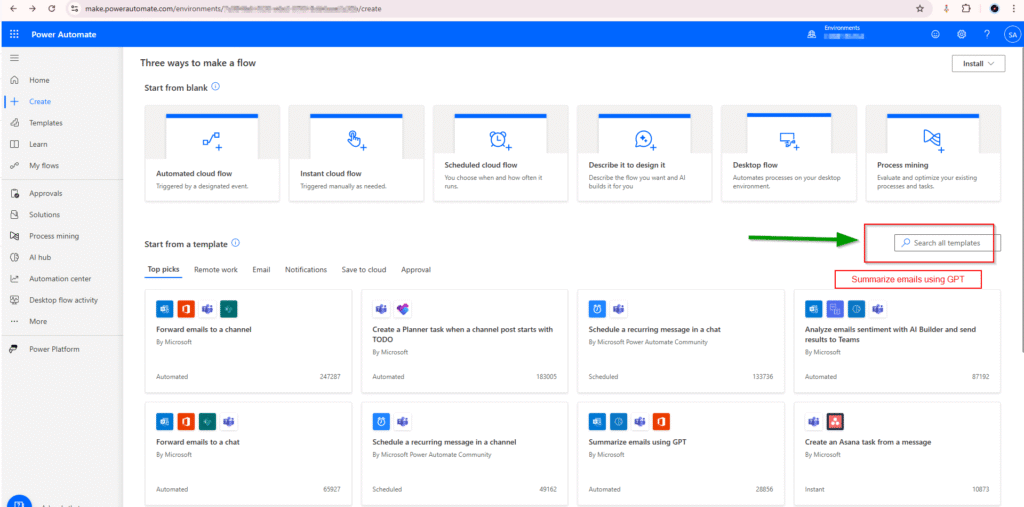1024x507 pixels.
Task: Click the Power Automate header title
Action: pyautogui.click(x=64, y=35)
